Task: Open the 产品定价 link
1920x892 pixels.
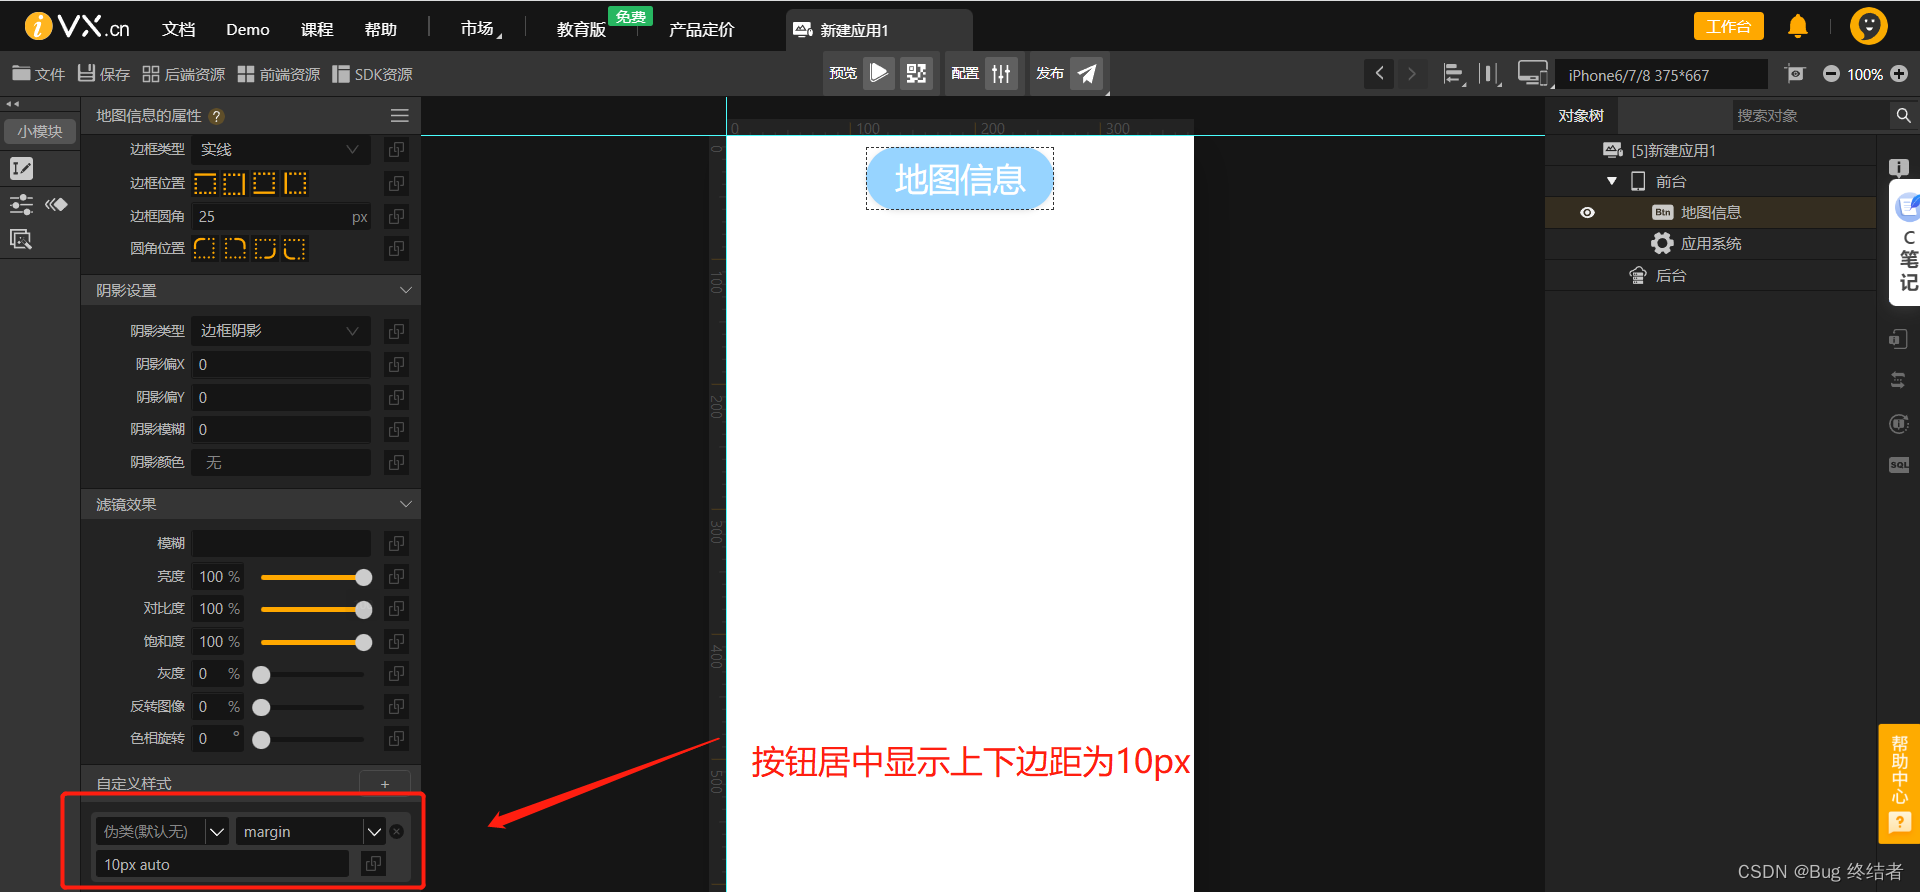Action: click(x=701, y=29)
